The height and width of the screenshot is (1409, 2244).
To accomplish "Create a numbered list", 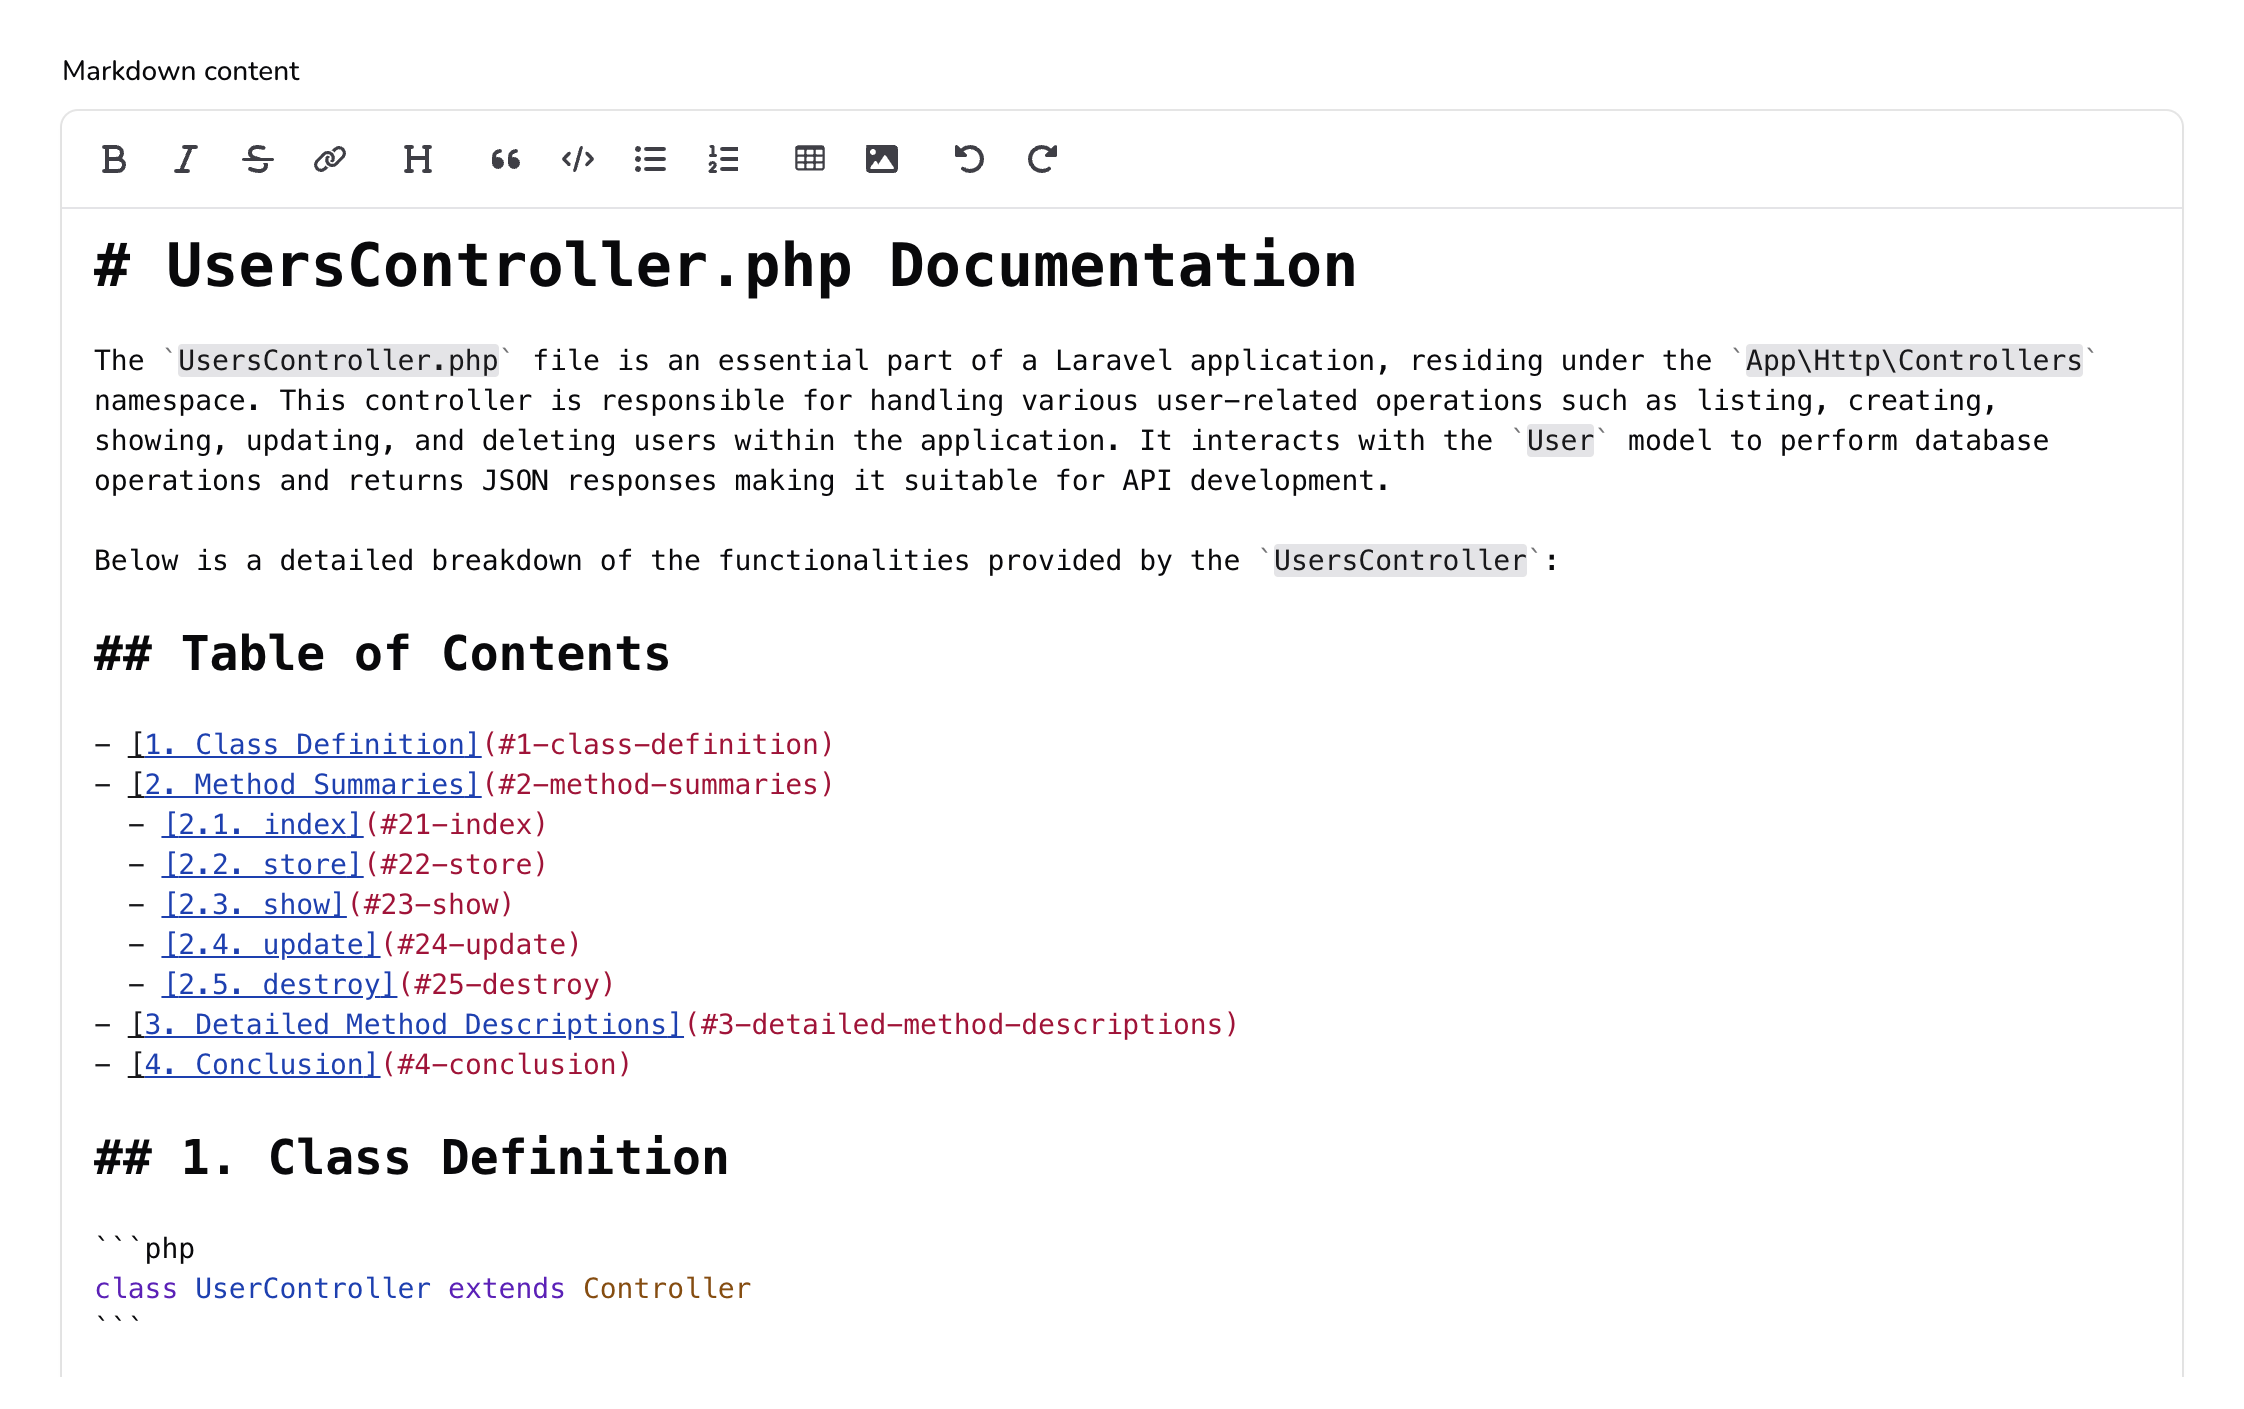I will (x=722, y=159).
